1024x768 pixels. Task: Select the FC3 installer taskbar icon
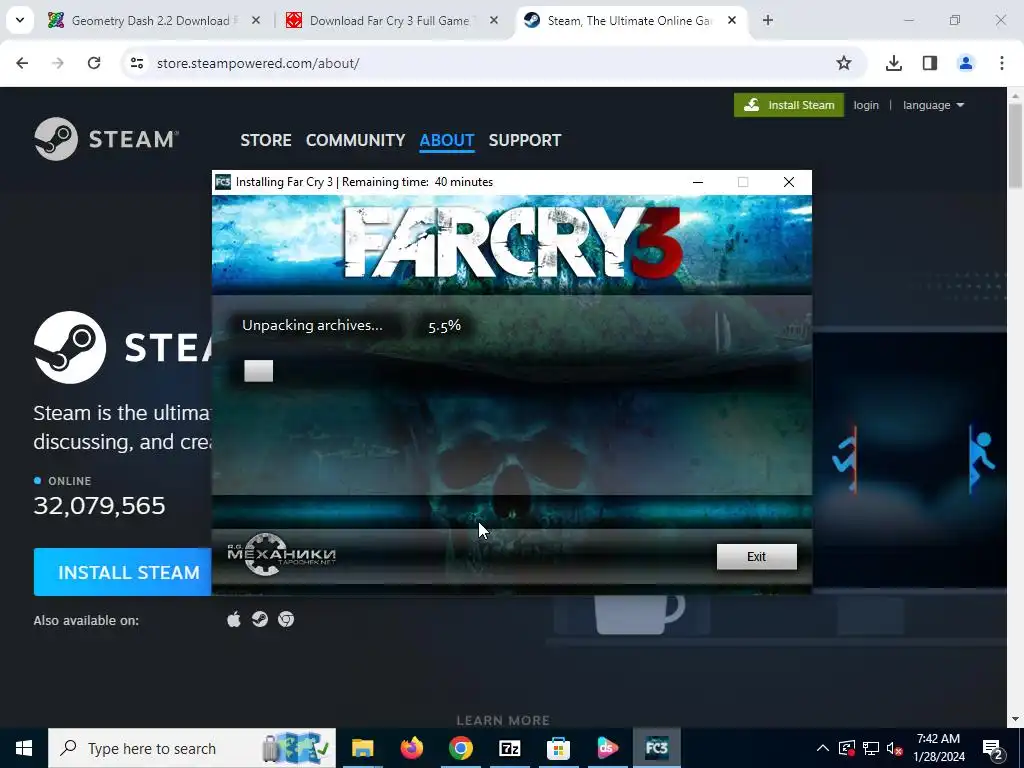[656, 748]
